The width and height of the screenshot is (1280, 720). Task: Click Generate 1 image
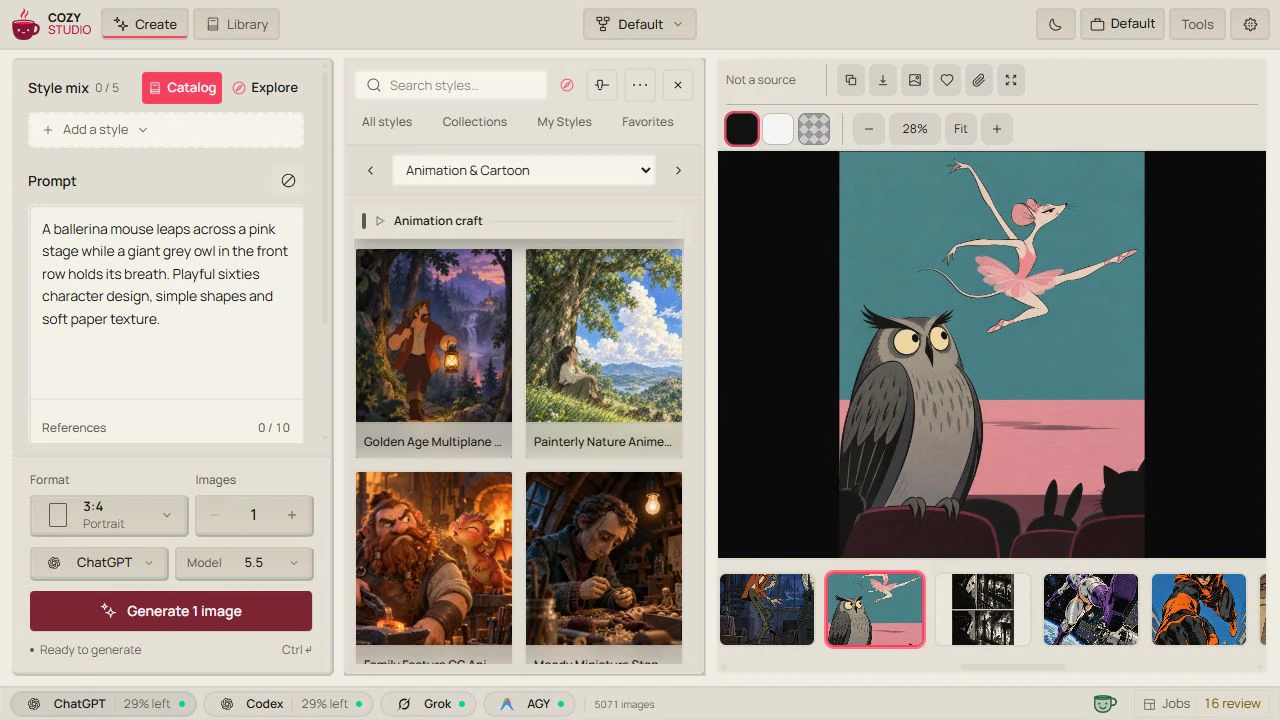click(171, 611)
